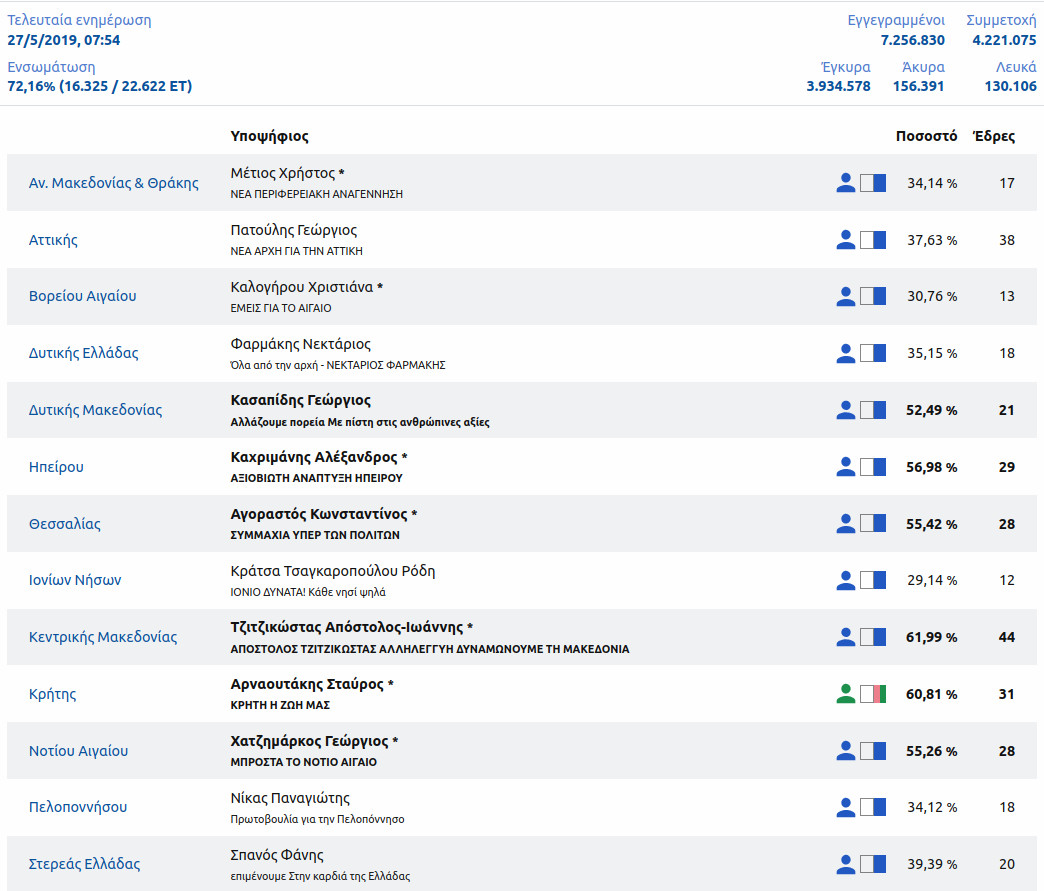Viewport: 1044px width, 891px height.
Task: Open the Αν. Μακεδονίας & Θράκης region link
Action: tap(113, 183)
